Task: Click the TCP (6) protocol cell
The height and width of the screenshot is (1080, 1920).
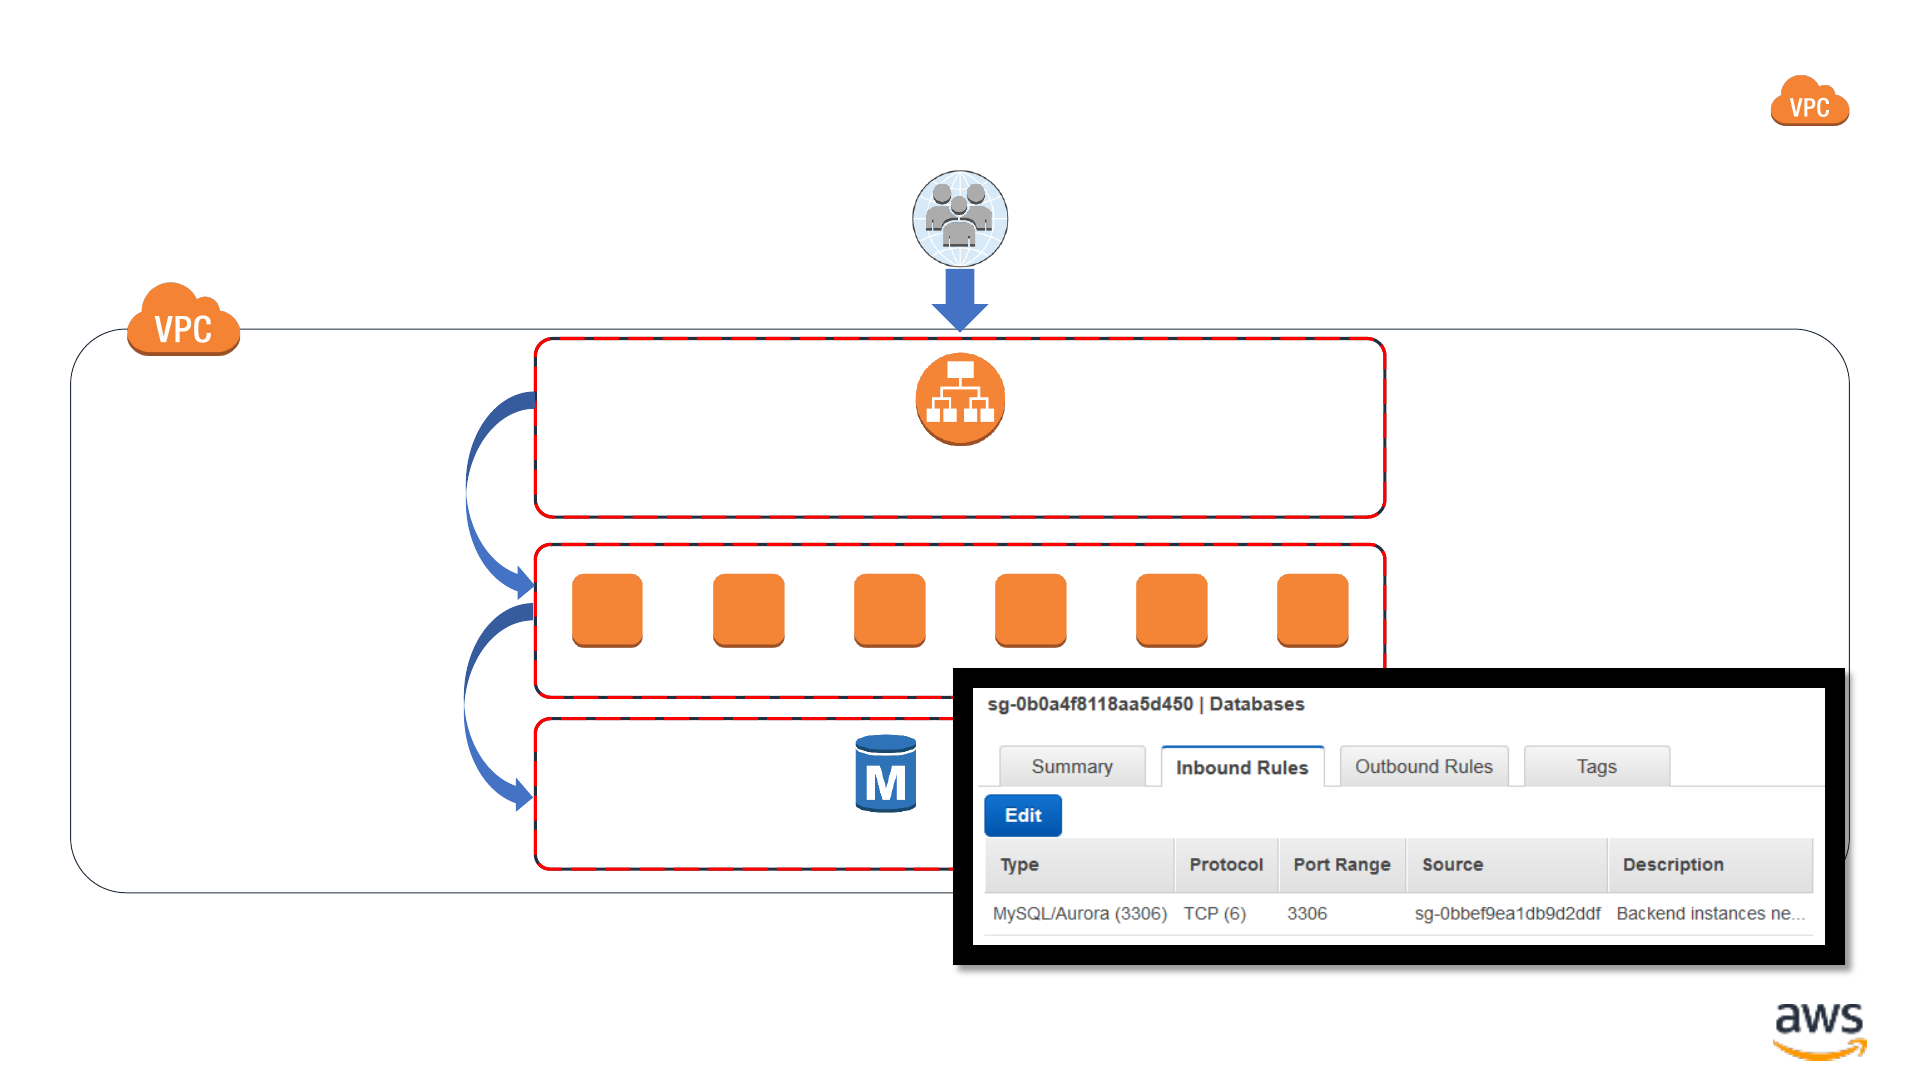Action: 1215,913
